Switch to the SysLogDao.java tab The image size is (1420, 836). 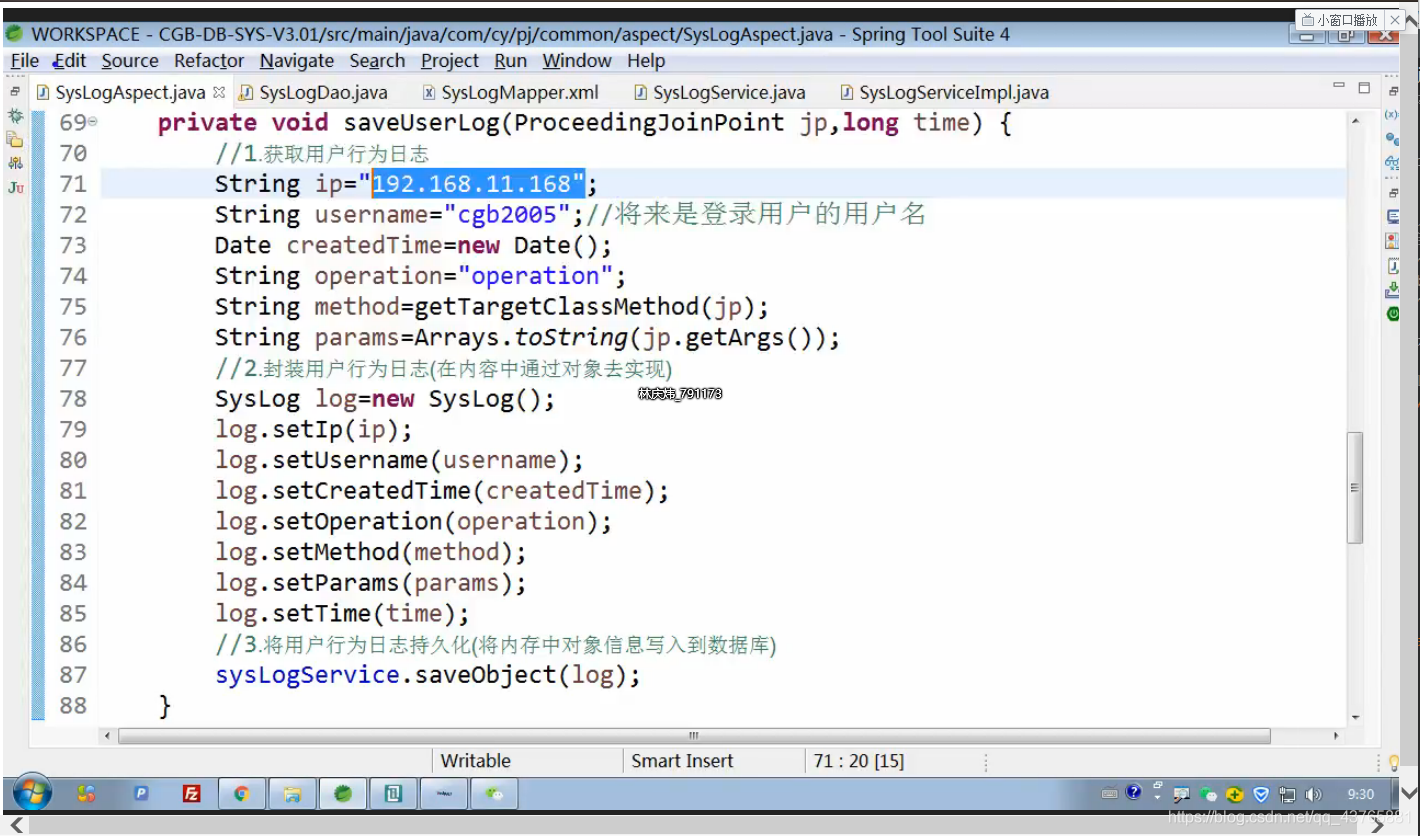314,93
